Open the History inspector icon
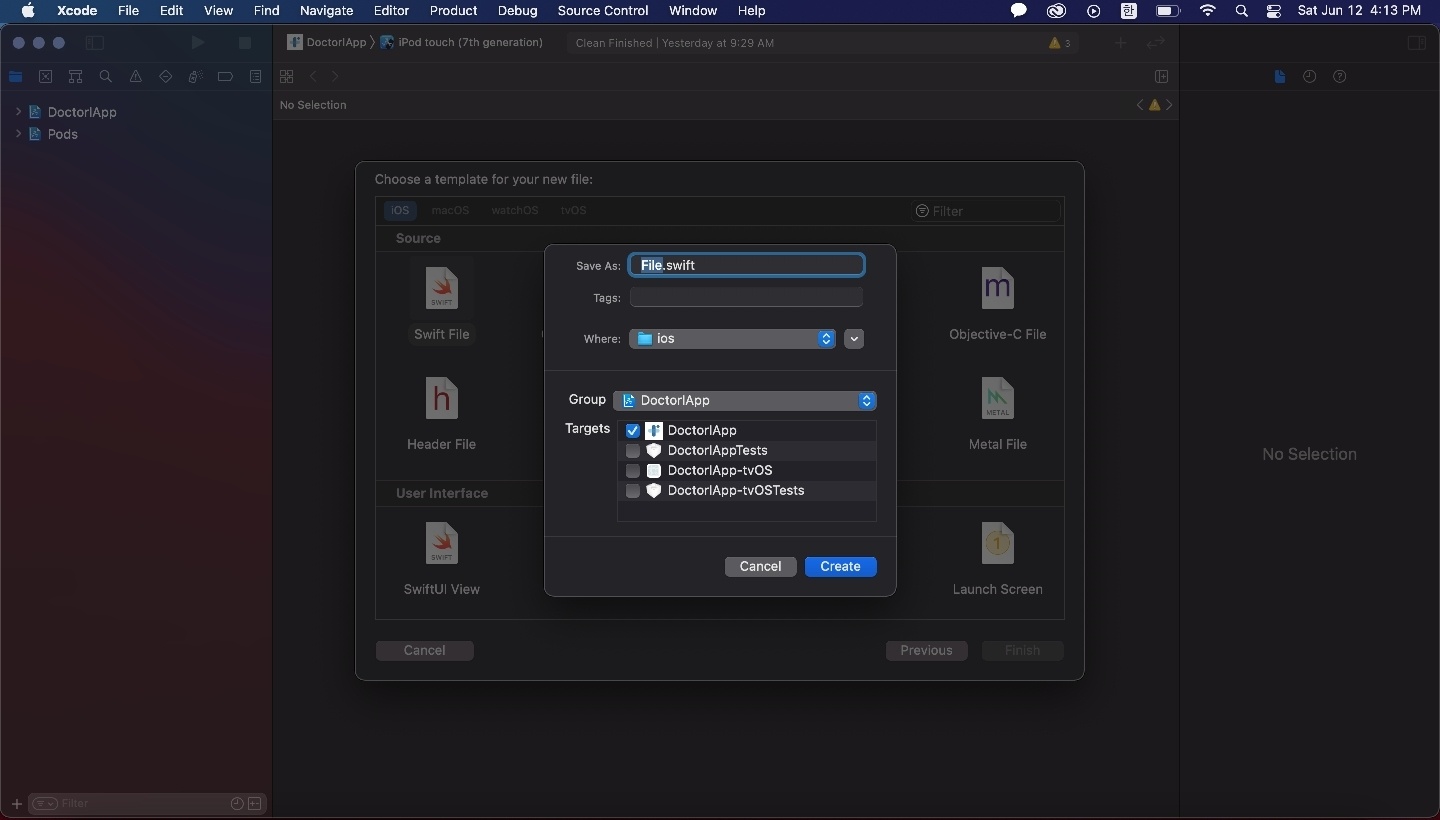 click(1309, 77)
